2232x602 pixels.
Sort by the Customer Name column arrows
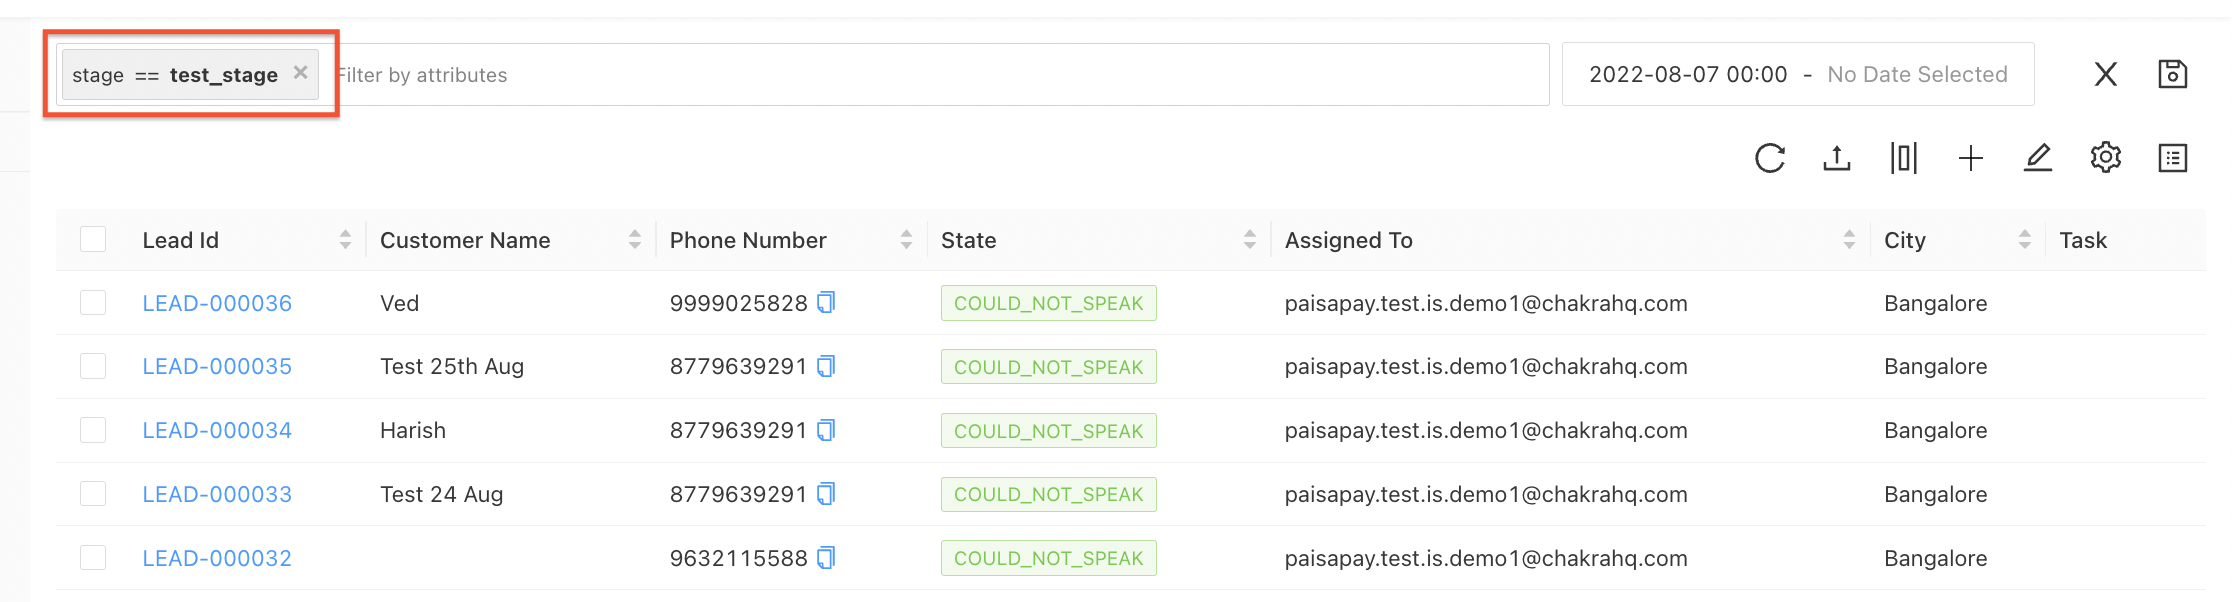pos(635,240)
